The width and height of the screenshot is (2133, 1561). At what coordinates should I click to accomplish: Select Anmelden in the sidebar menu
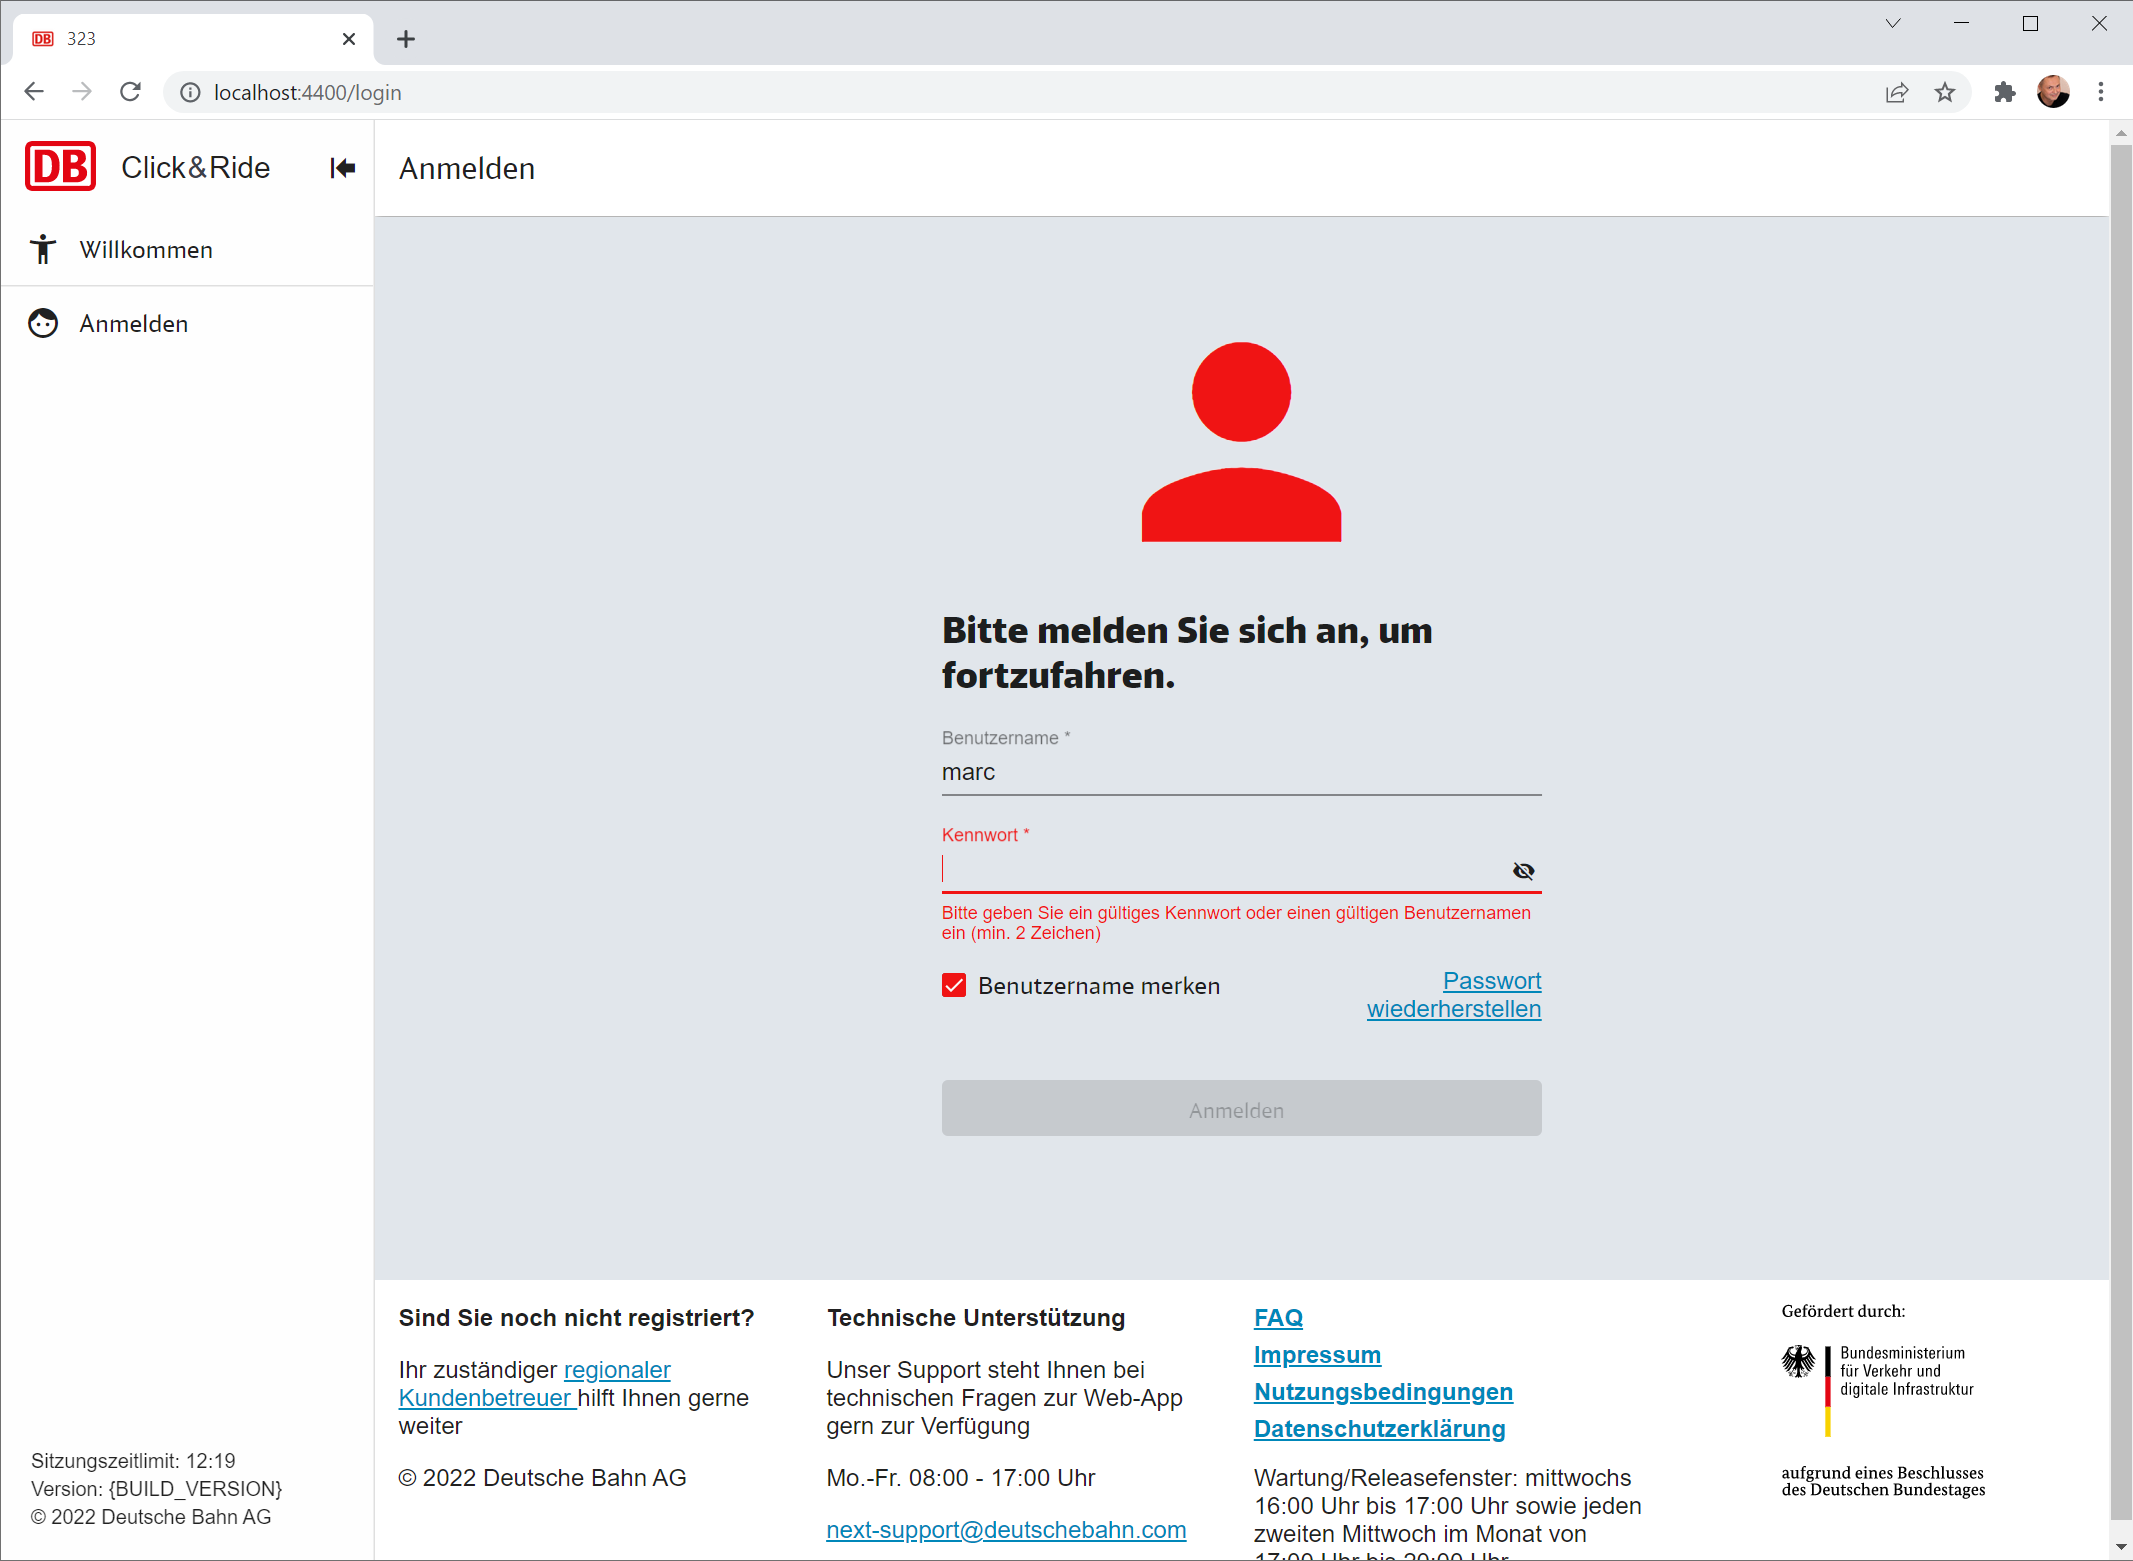point(134,323)
